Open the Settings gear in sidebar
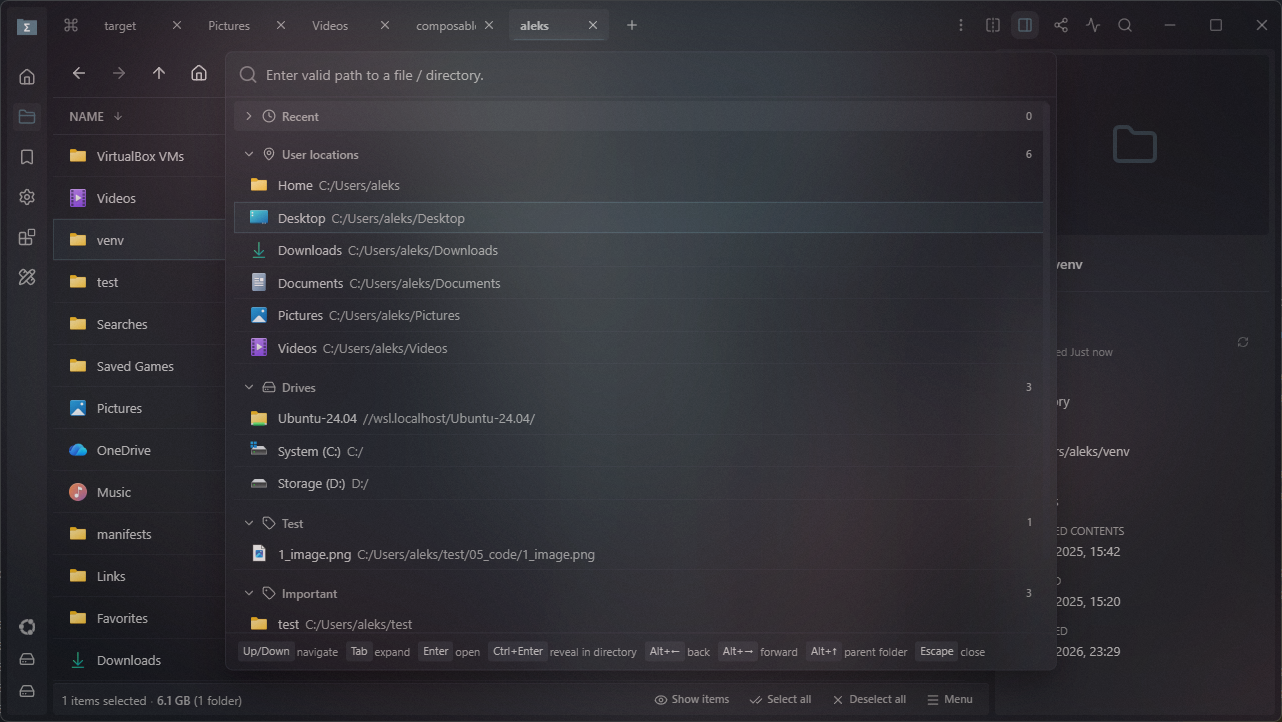 coord(27,197)
